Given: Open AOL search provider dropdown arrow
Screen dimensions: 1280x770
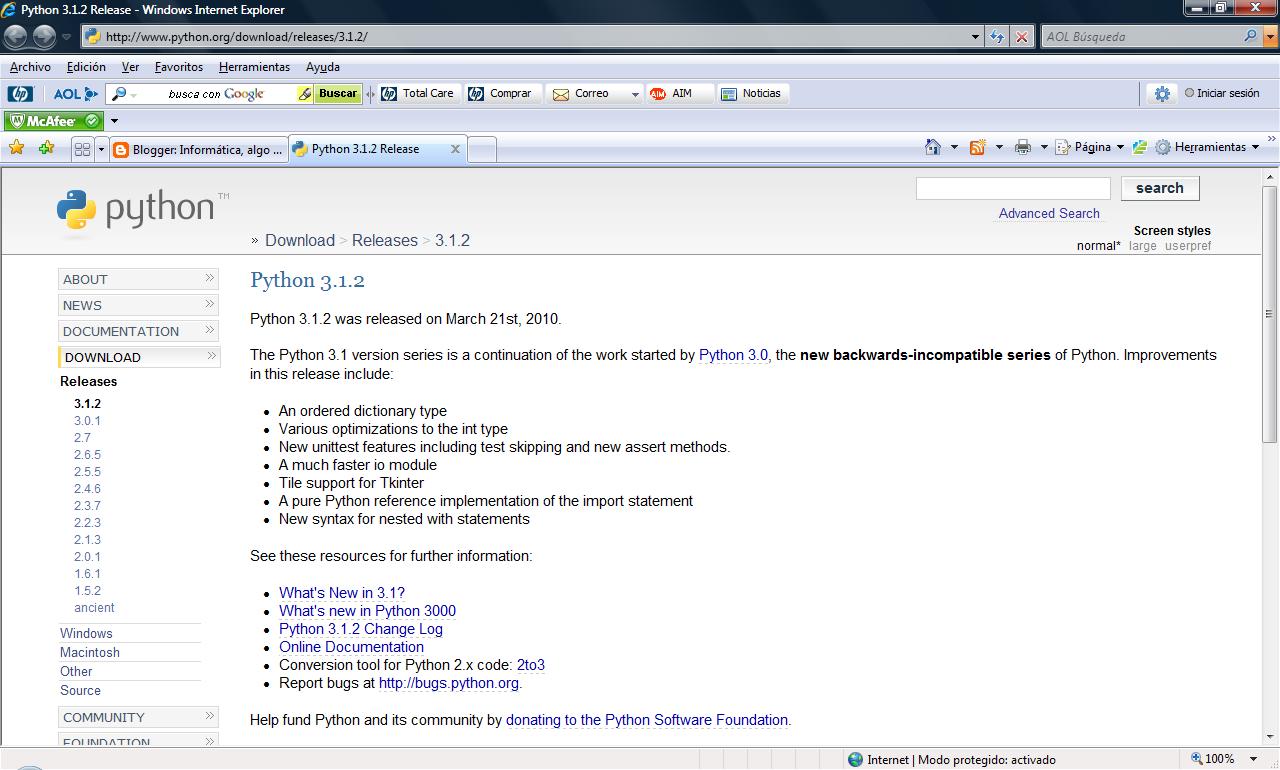Looking at the screenshot, I should click(x=1269, y=37).
